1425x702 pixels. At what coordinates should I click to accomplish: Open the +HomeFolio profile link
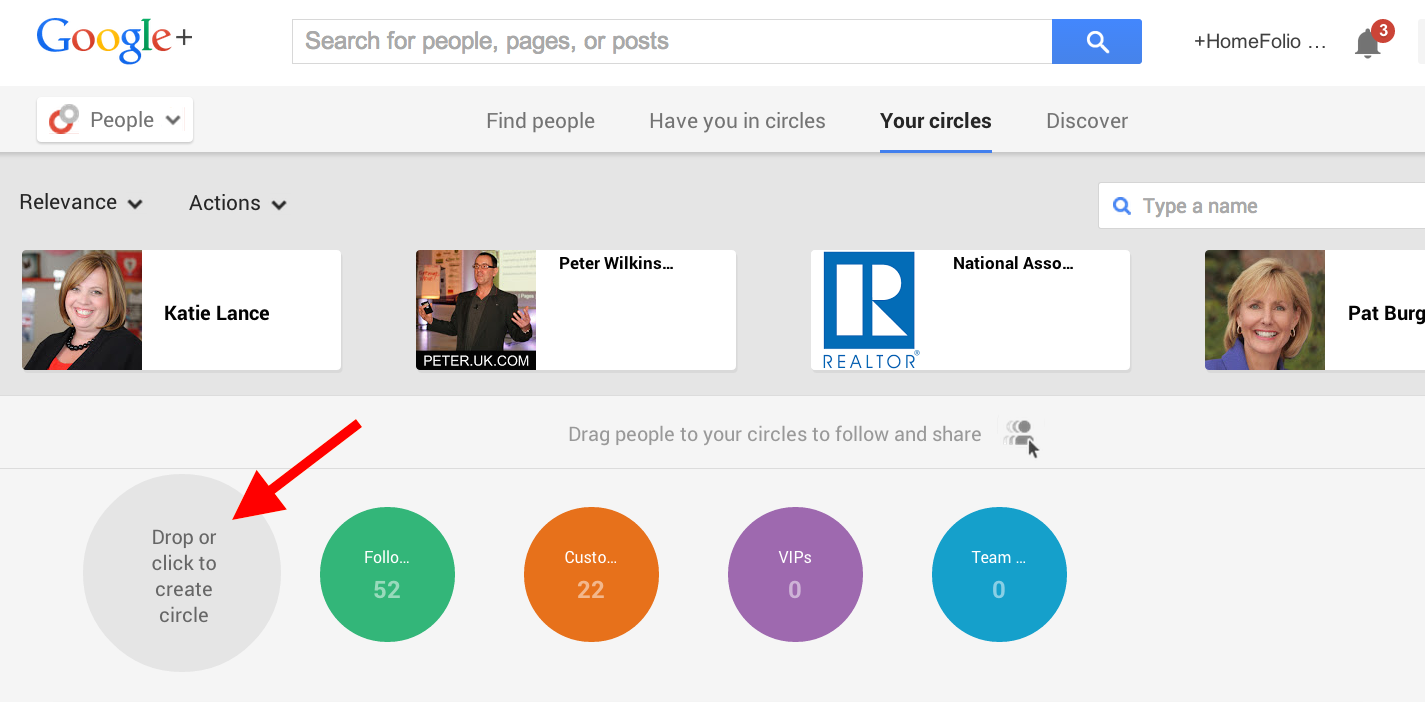click(x=1260, y=41)
